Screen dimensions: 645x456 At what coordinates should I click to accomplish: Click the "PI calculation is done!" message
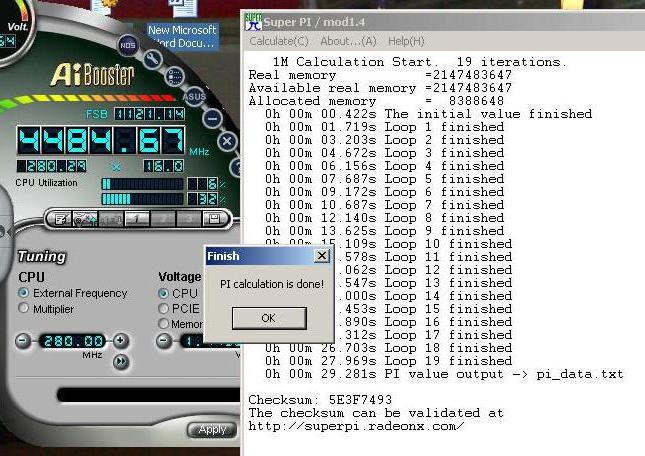272,284
